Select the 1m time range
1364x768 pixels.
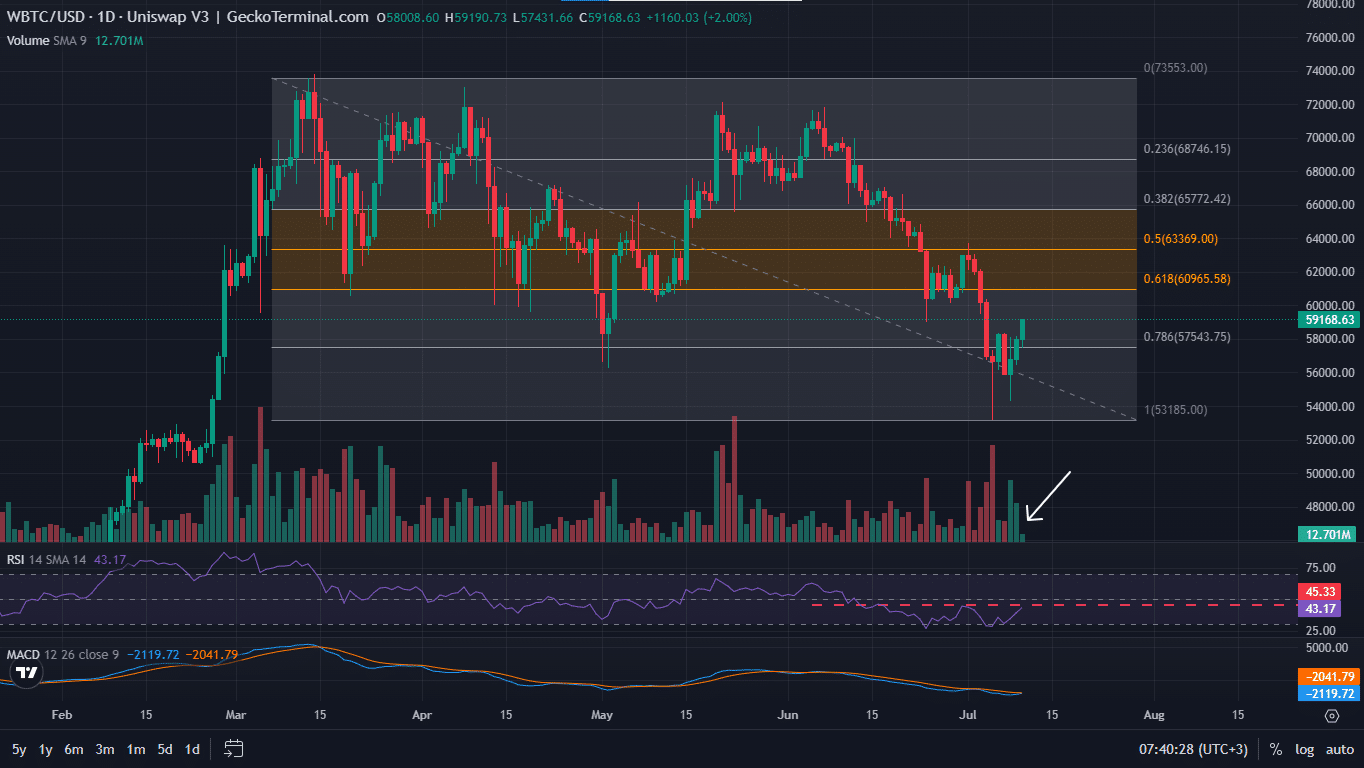[135, 749]
